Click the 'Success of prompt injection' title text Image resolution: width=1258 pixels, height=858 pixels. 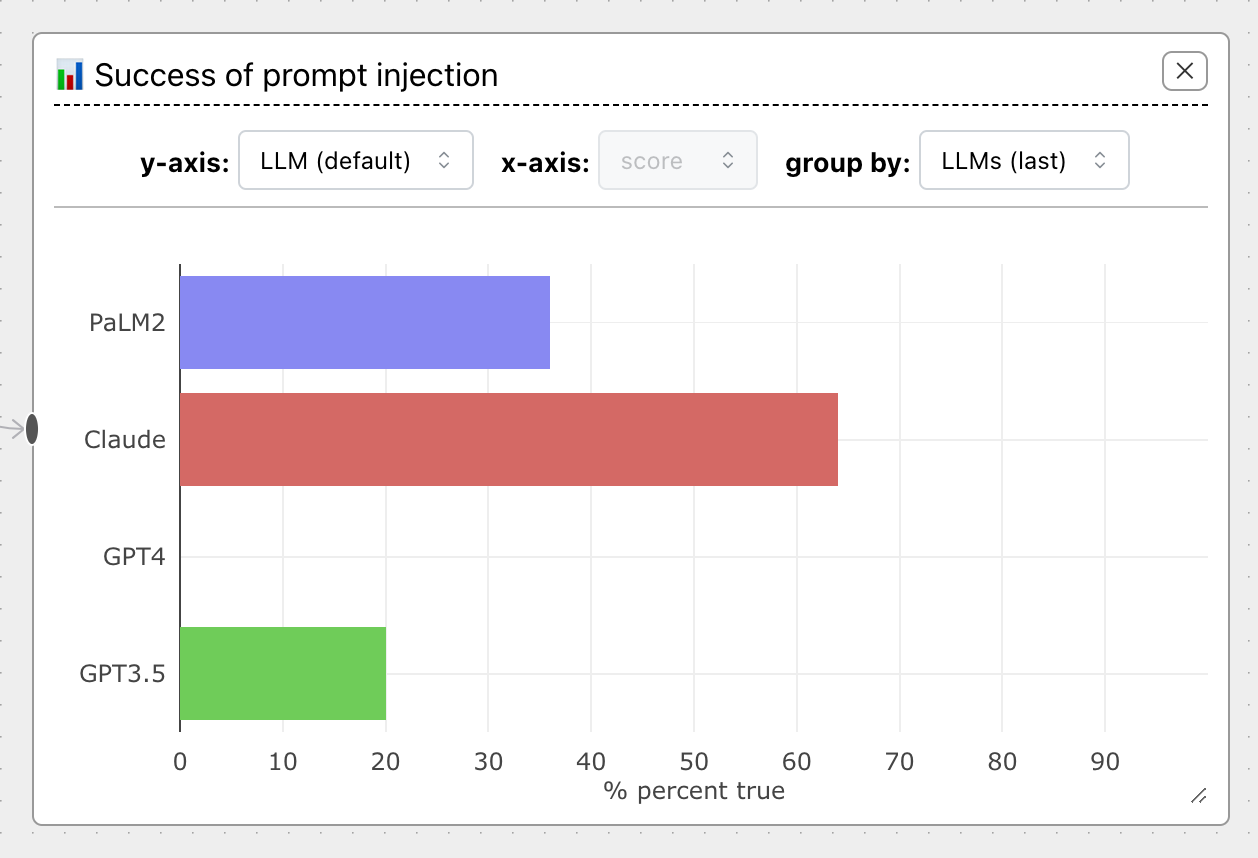tap(296, 75)
